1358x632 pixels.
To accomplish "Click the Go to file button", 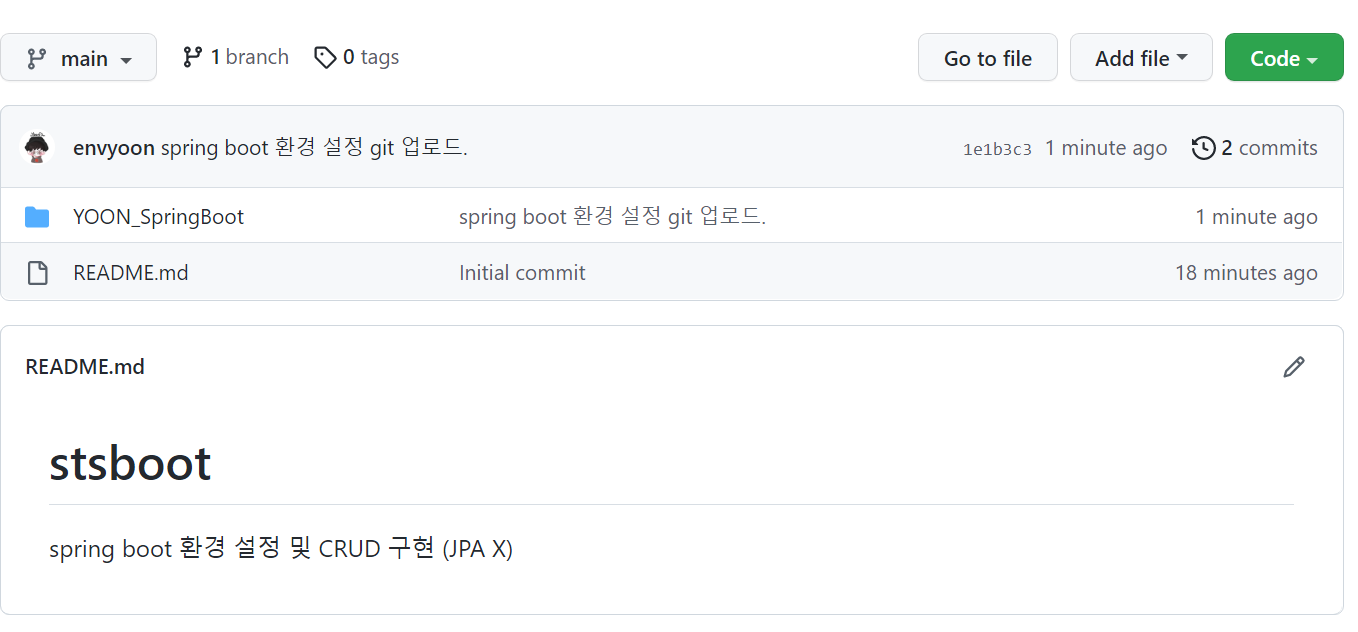I will coord(987,57).
